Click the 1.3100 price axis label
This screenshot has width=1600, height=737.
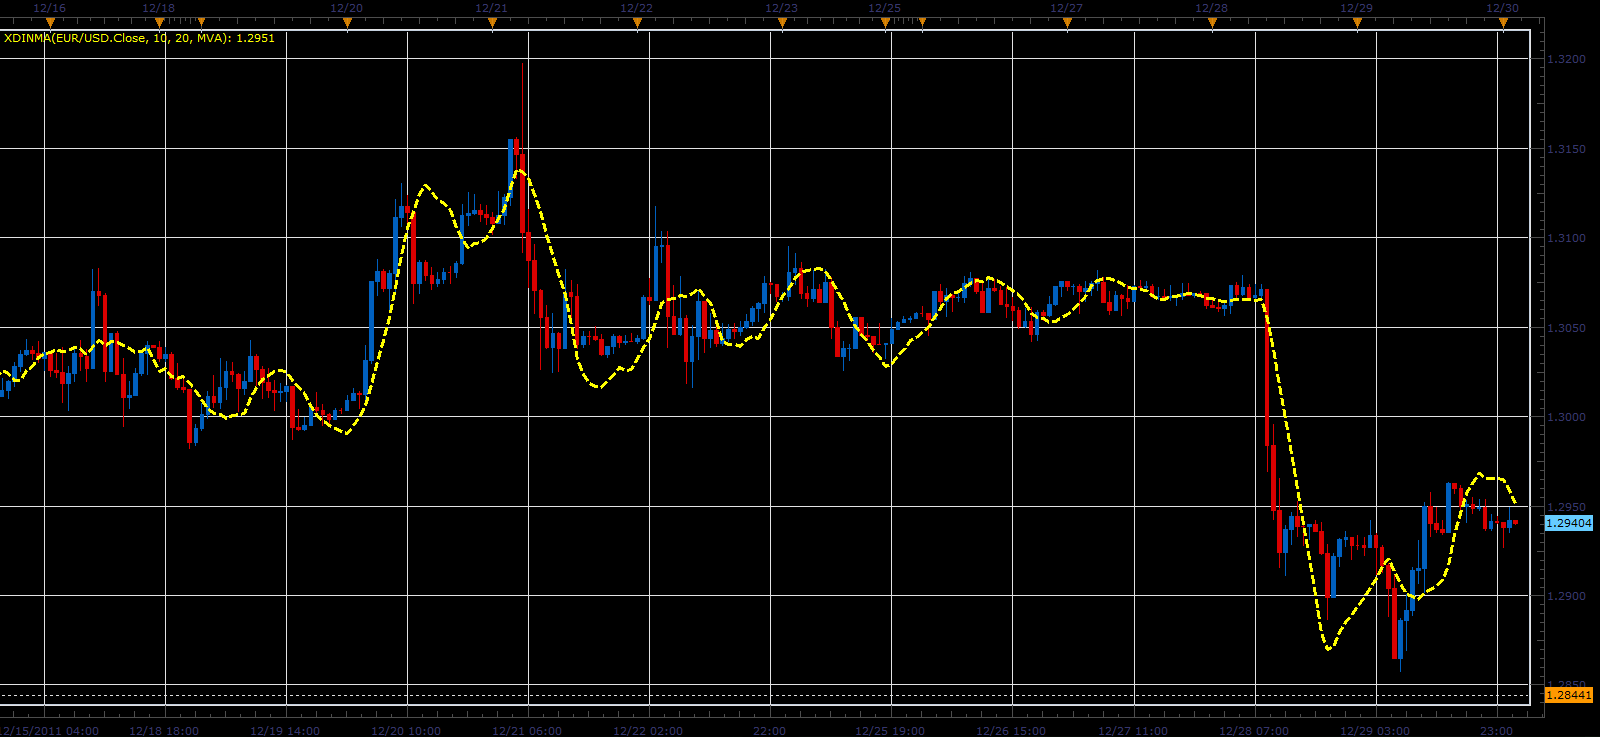1566,238
